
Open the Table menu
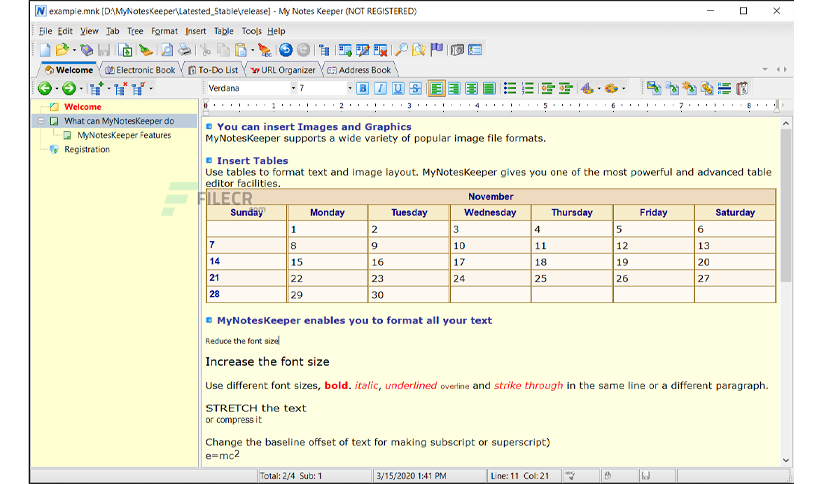pyautogui.click(x=224, y=31)
